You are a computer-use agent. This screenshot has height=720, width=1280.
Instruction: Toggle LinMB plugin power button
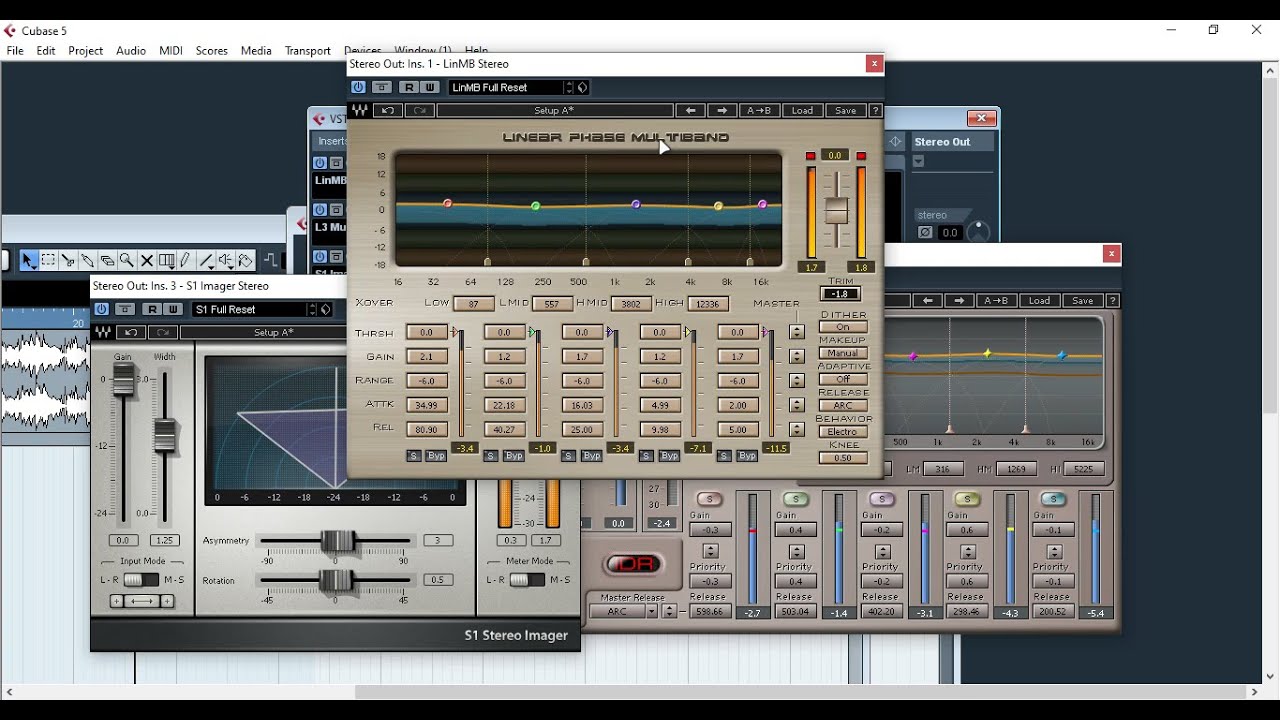coord(358,88)
